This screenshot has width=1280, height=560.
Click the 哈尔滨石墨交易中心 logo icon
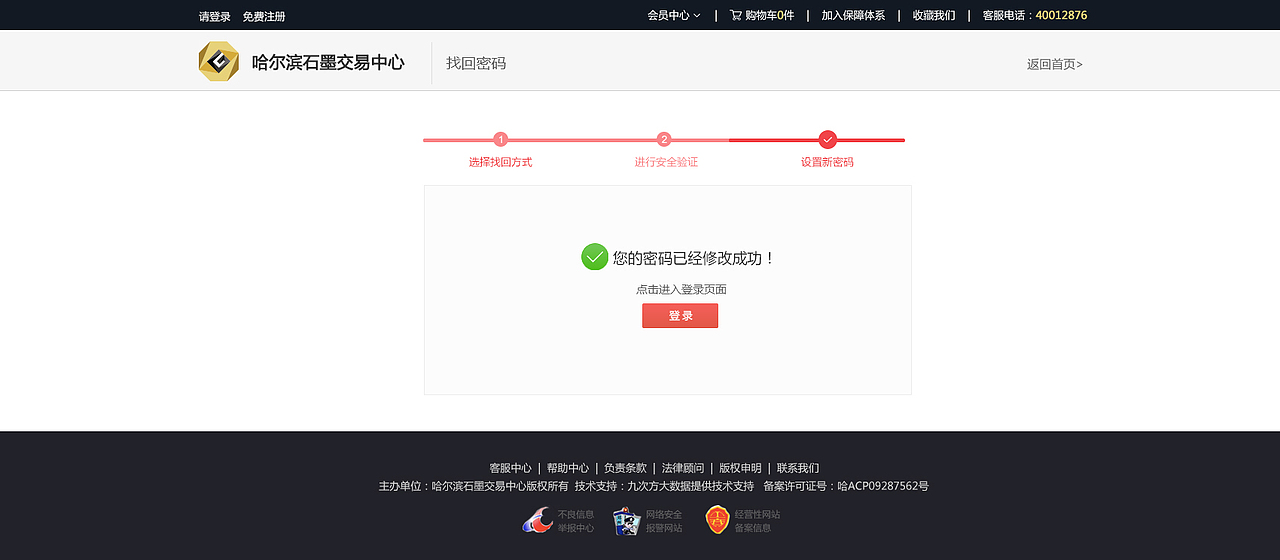218,62
